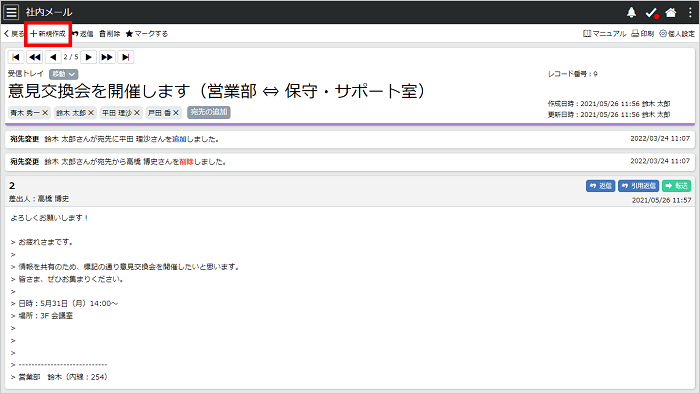This screenshot has width=700, height=394.
Task: Click 社内メール app title
Action: click(x=49, y=12)
